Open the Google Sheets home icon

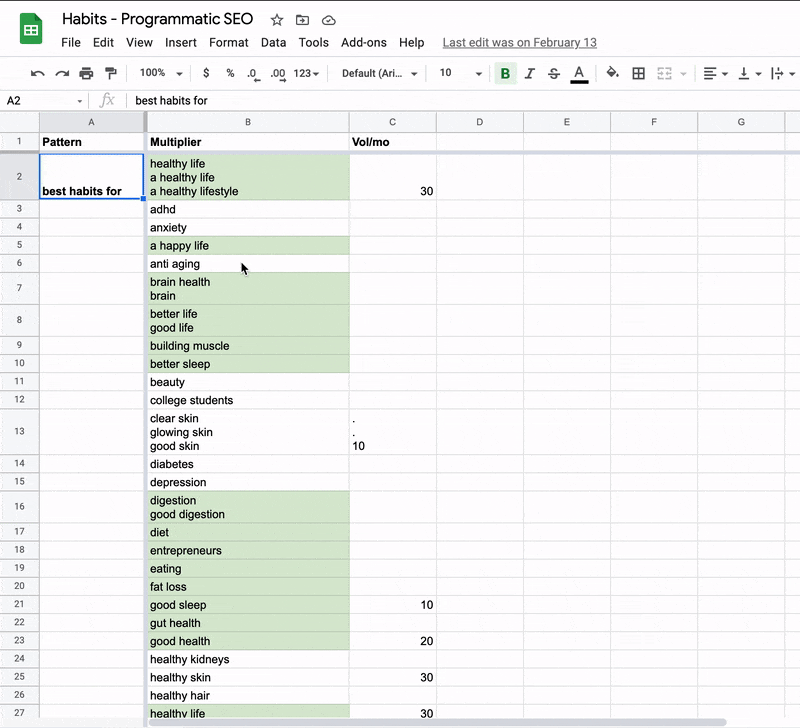click(31, 29)
